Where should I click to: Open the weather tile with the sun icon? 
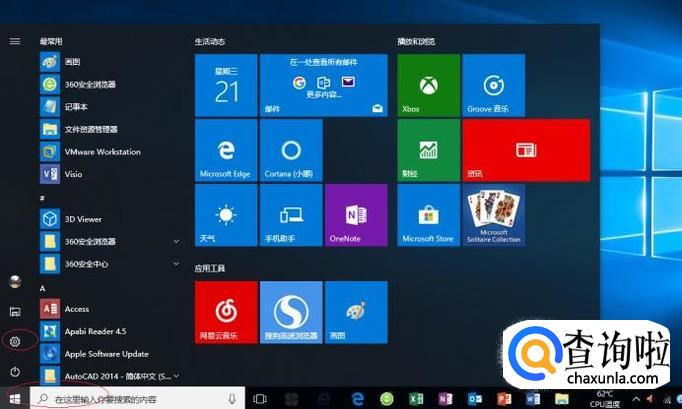(x=226, y=215)
